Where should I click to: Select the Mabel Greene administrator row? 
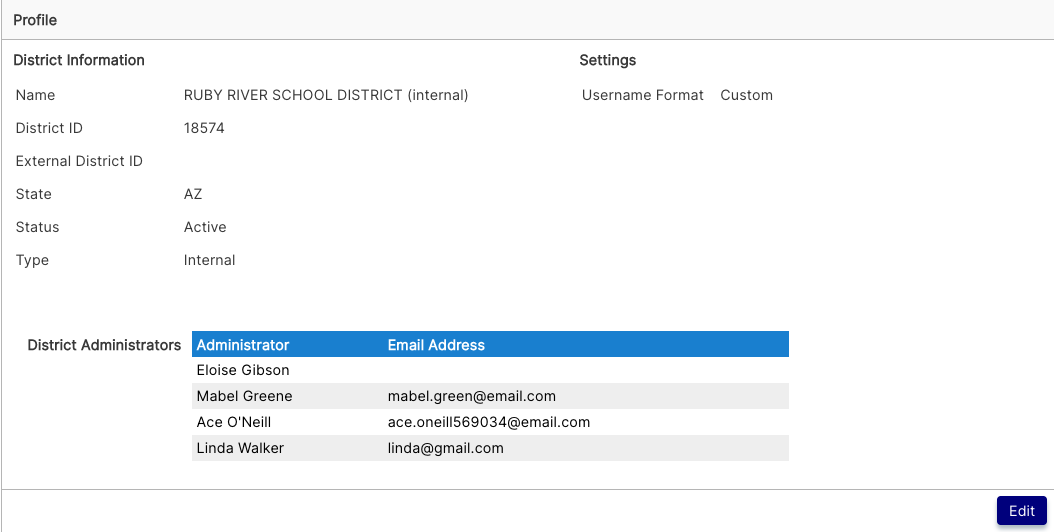pos(490,396)
